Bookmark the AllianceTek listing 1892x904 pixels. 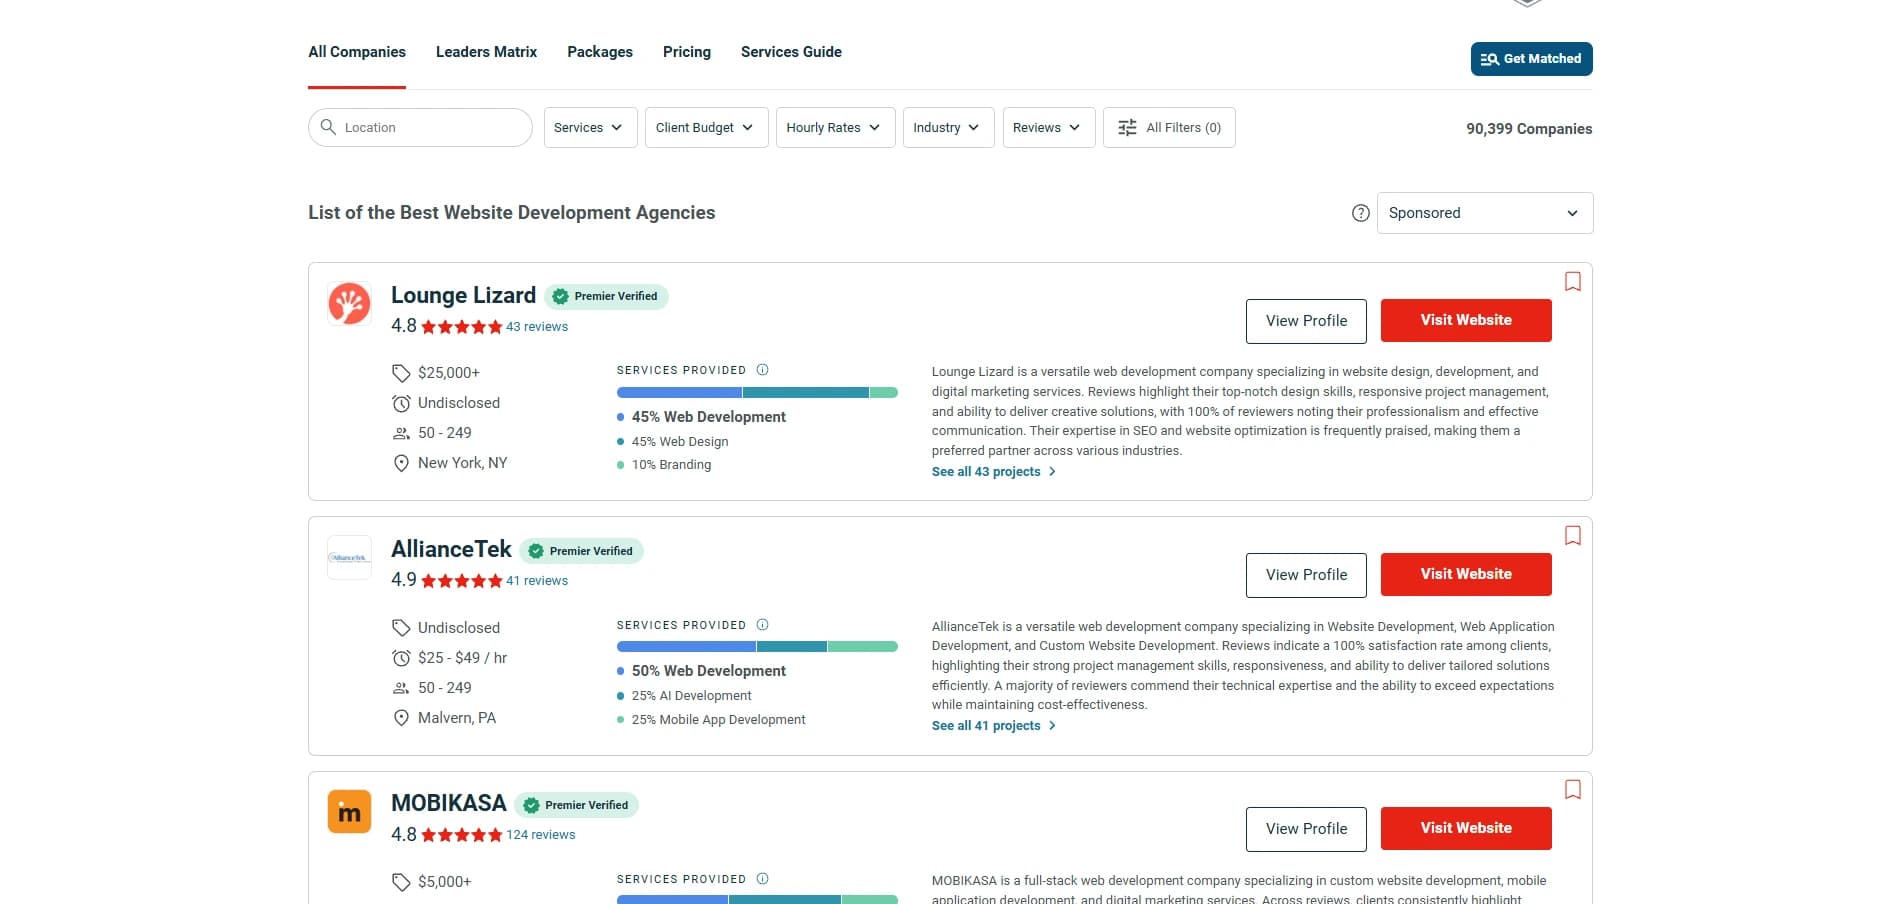pos(1573,536)
